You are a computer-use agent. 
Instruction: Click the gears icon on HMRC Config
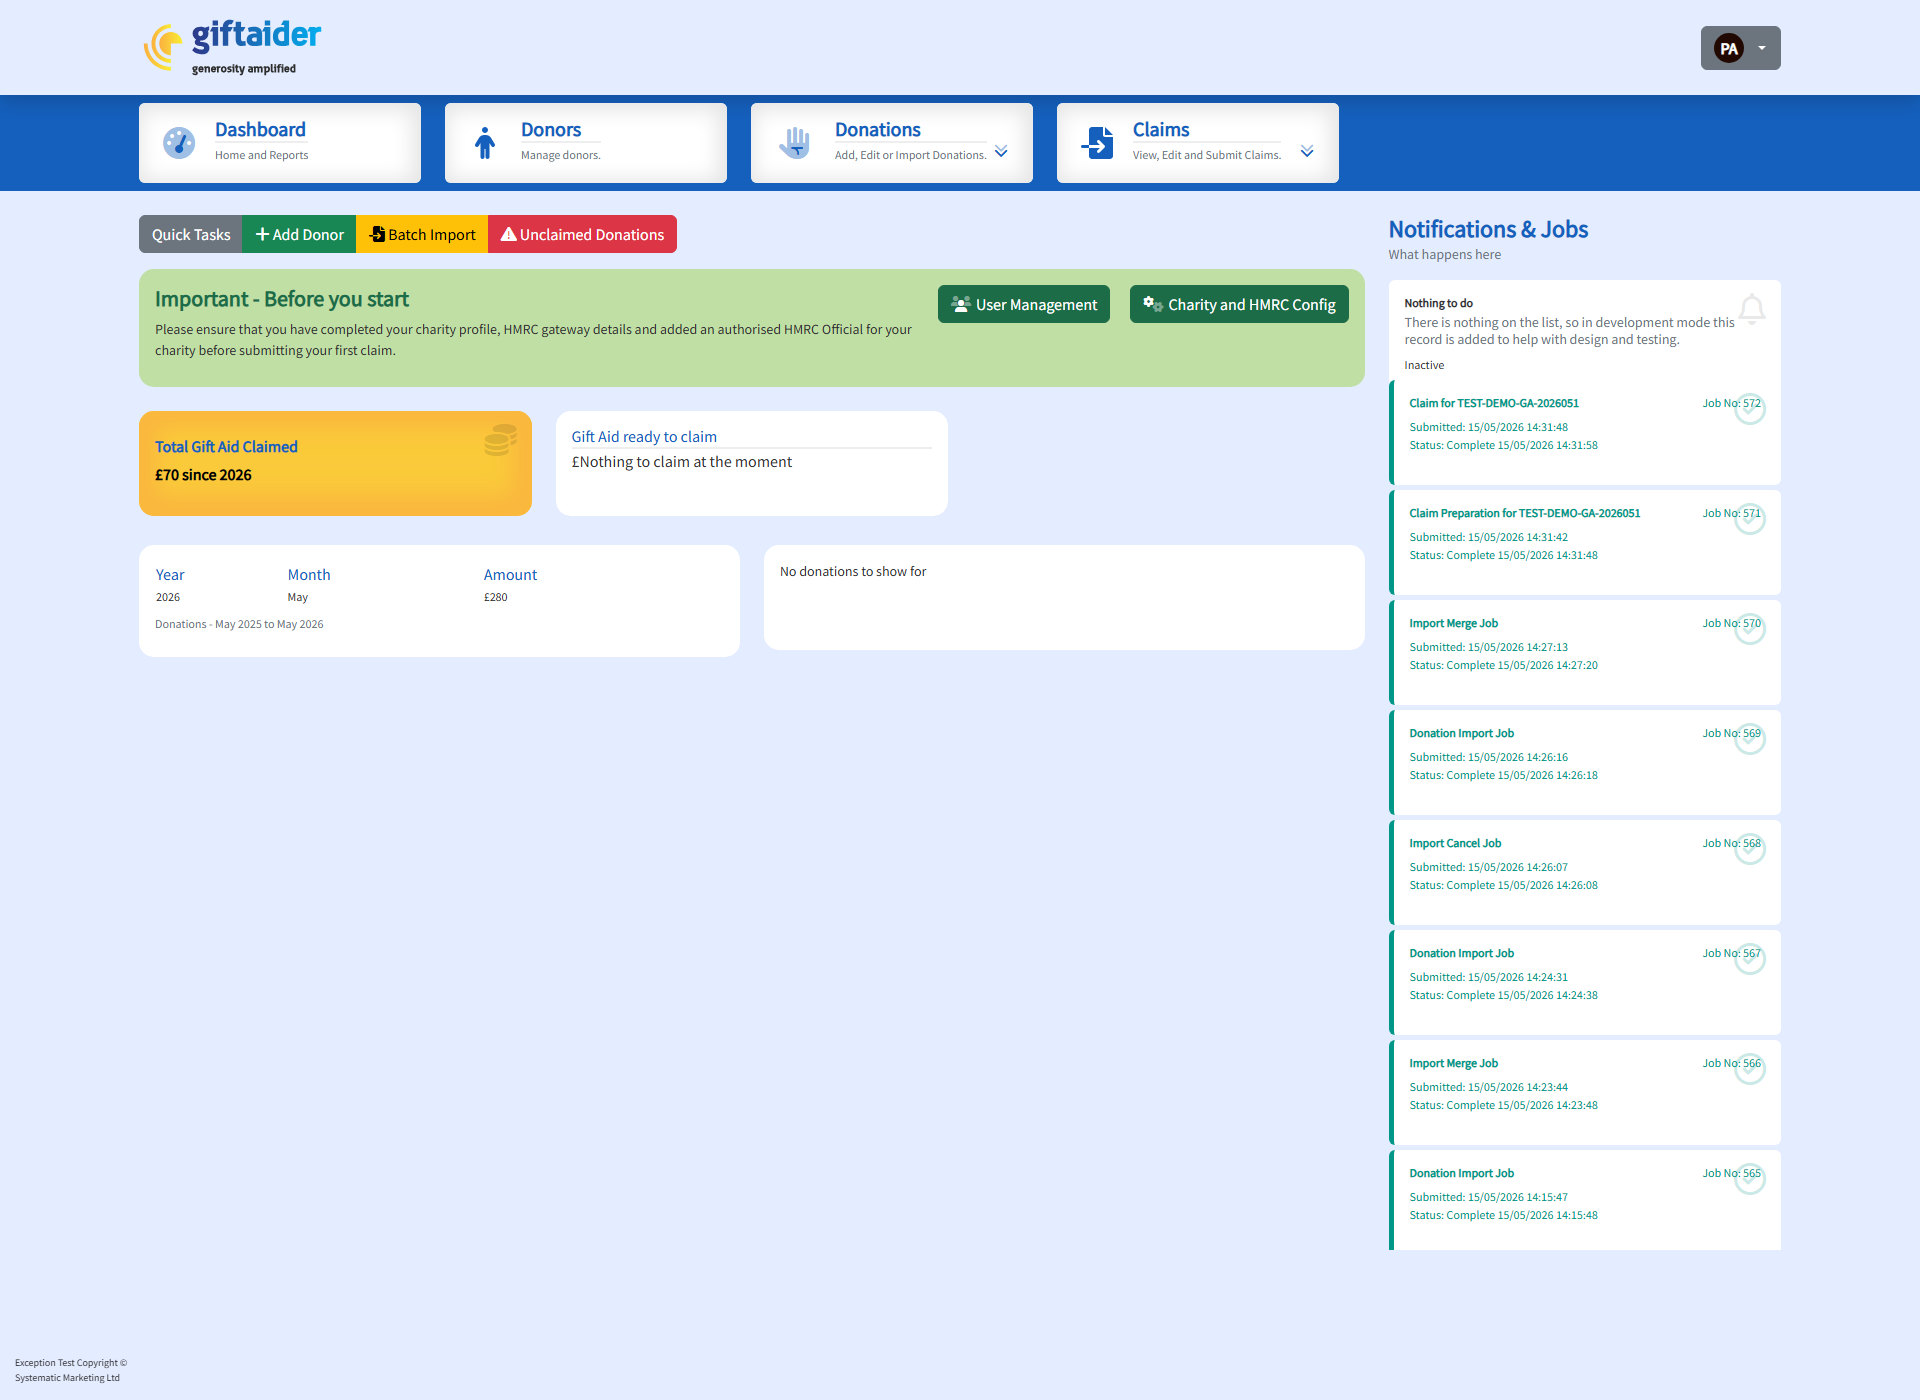pos(1153,304)
